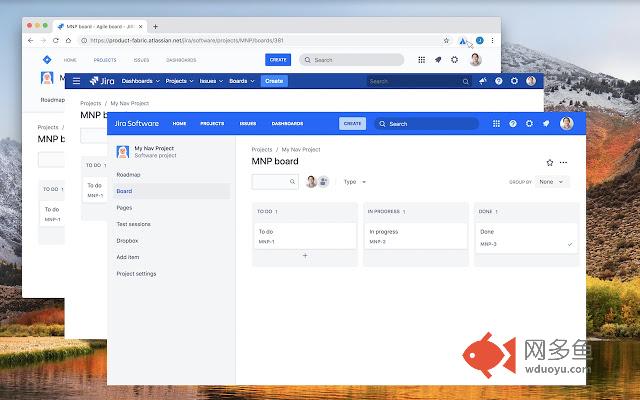
Task: Click the profile avatar in middle Jira window
Action: [531, 81]
